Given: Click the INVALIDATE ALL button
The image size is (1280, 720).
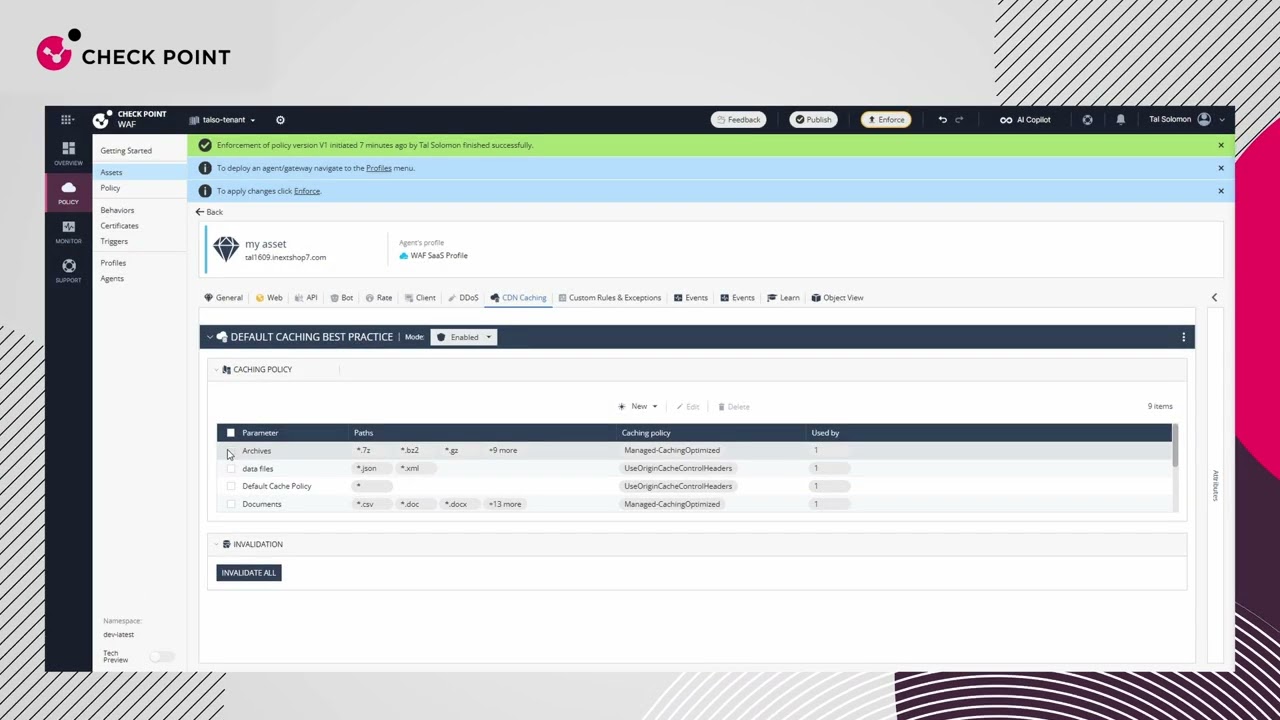Looking at the screenshot, I should pos(249,573).
